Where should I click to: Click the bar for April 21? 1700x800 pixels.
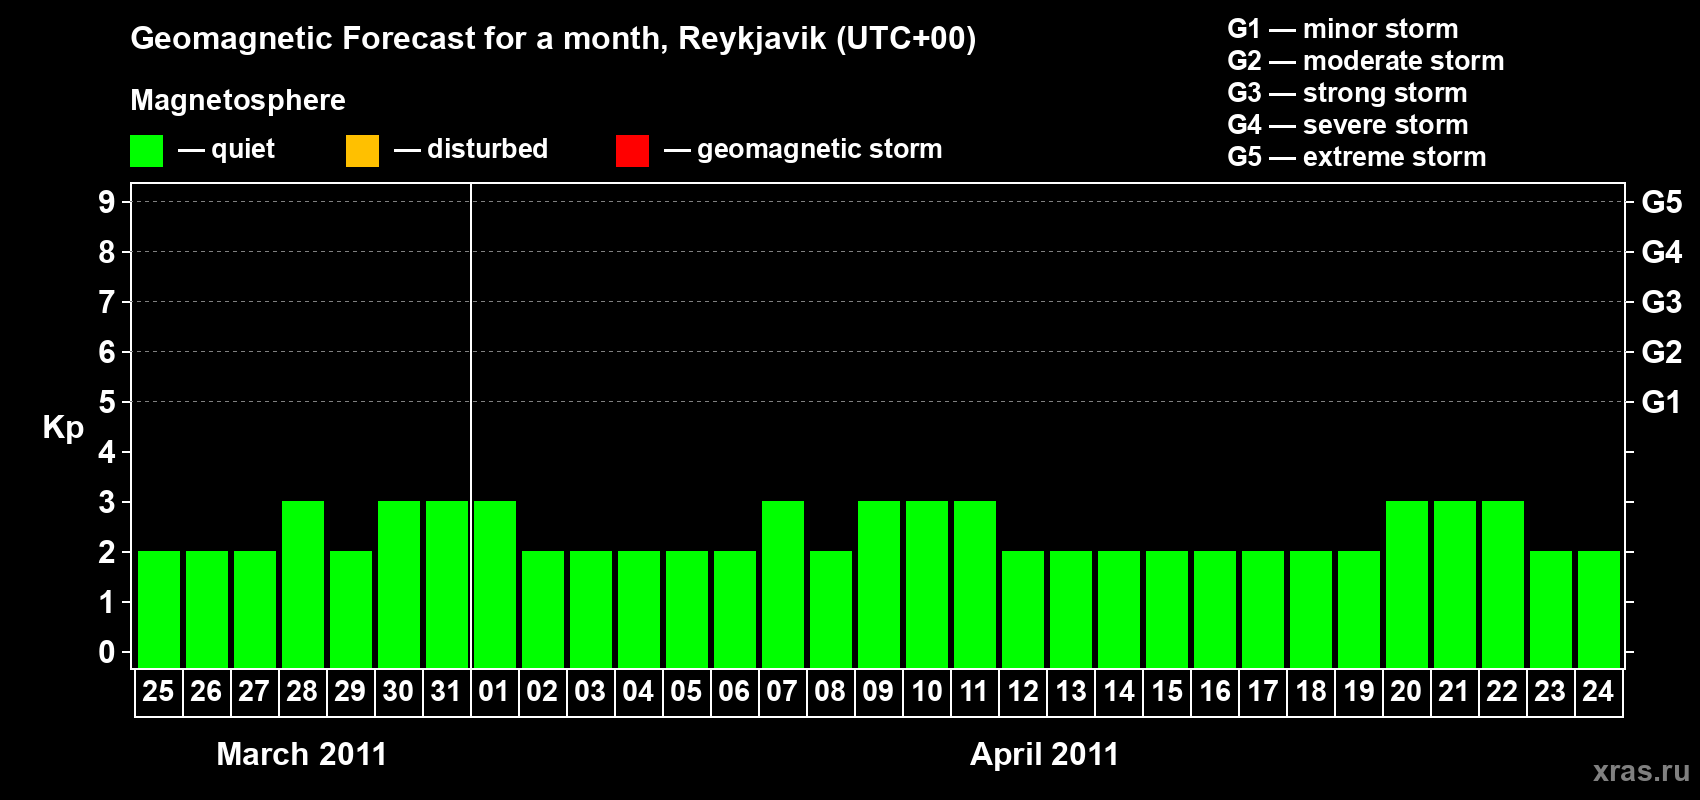point(1455,584)
